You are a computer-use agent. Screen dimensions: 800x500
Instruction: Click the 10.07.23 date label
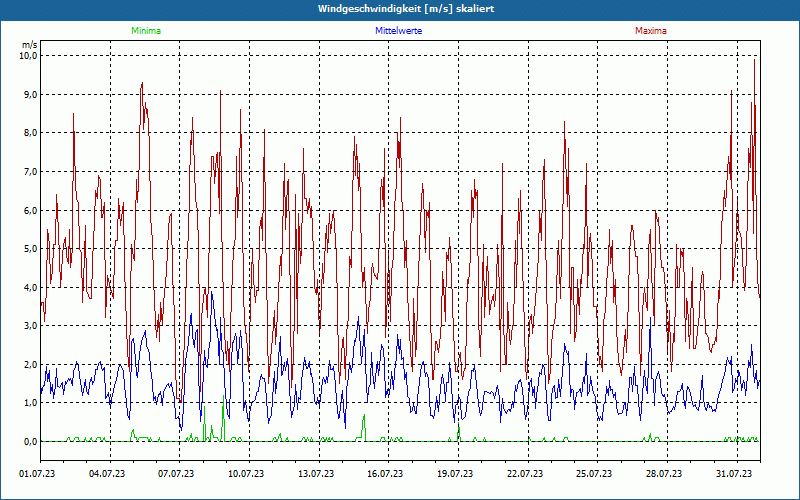tap(246, 474)
